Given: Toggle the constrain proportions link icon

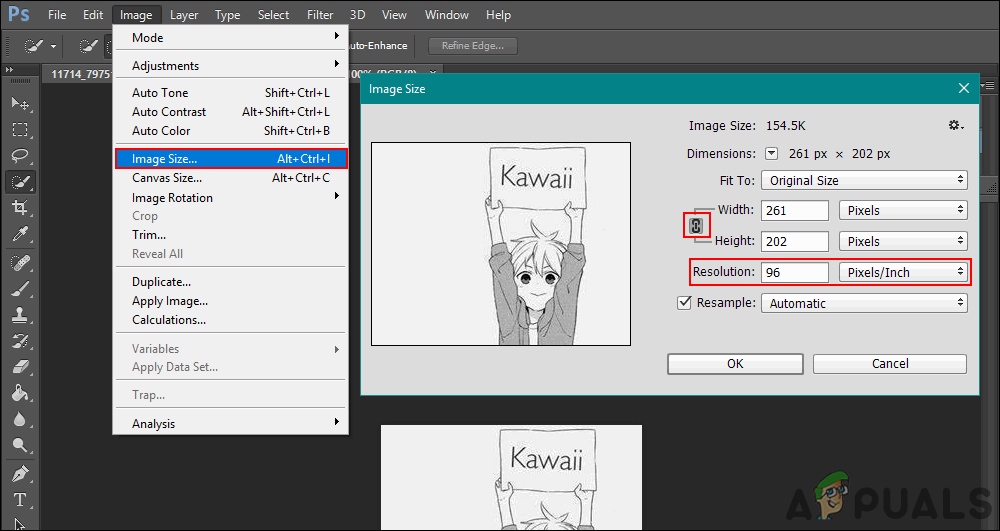Looking at the screenshot, I should coord(696,226).
